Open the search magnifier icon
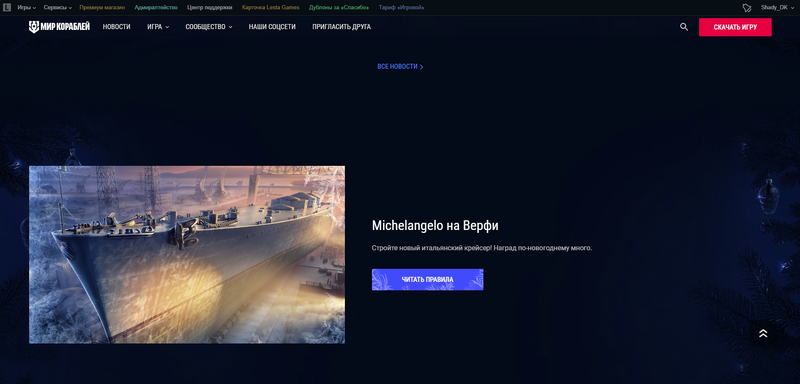This screenshot has width=800, height=384. [x=684, y=27]
